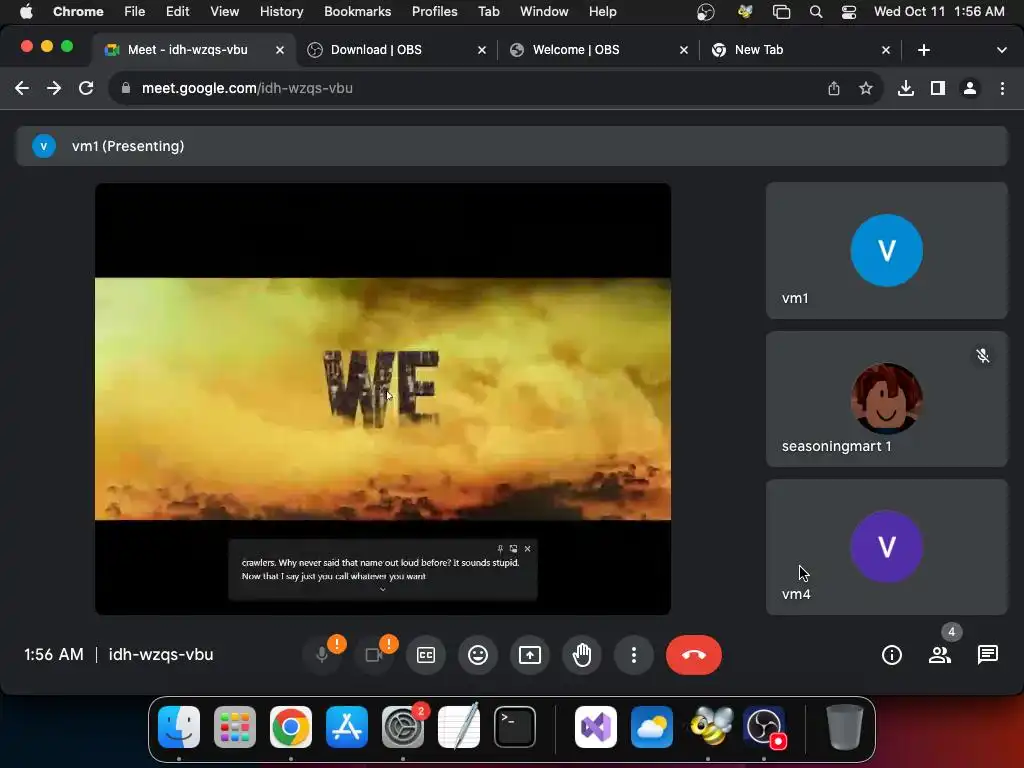This screenshot has width=1024, height=768.
Task: Close the New Tab tab
Action: click(x=886, y=50)
